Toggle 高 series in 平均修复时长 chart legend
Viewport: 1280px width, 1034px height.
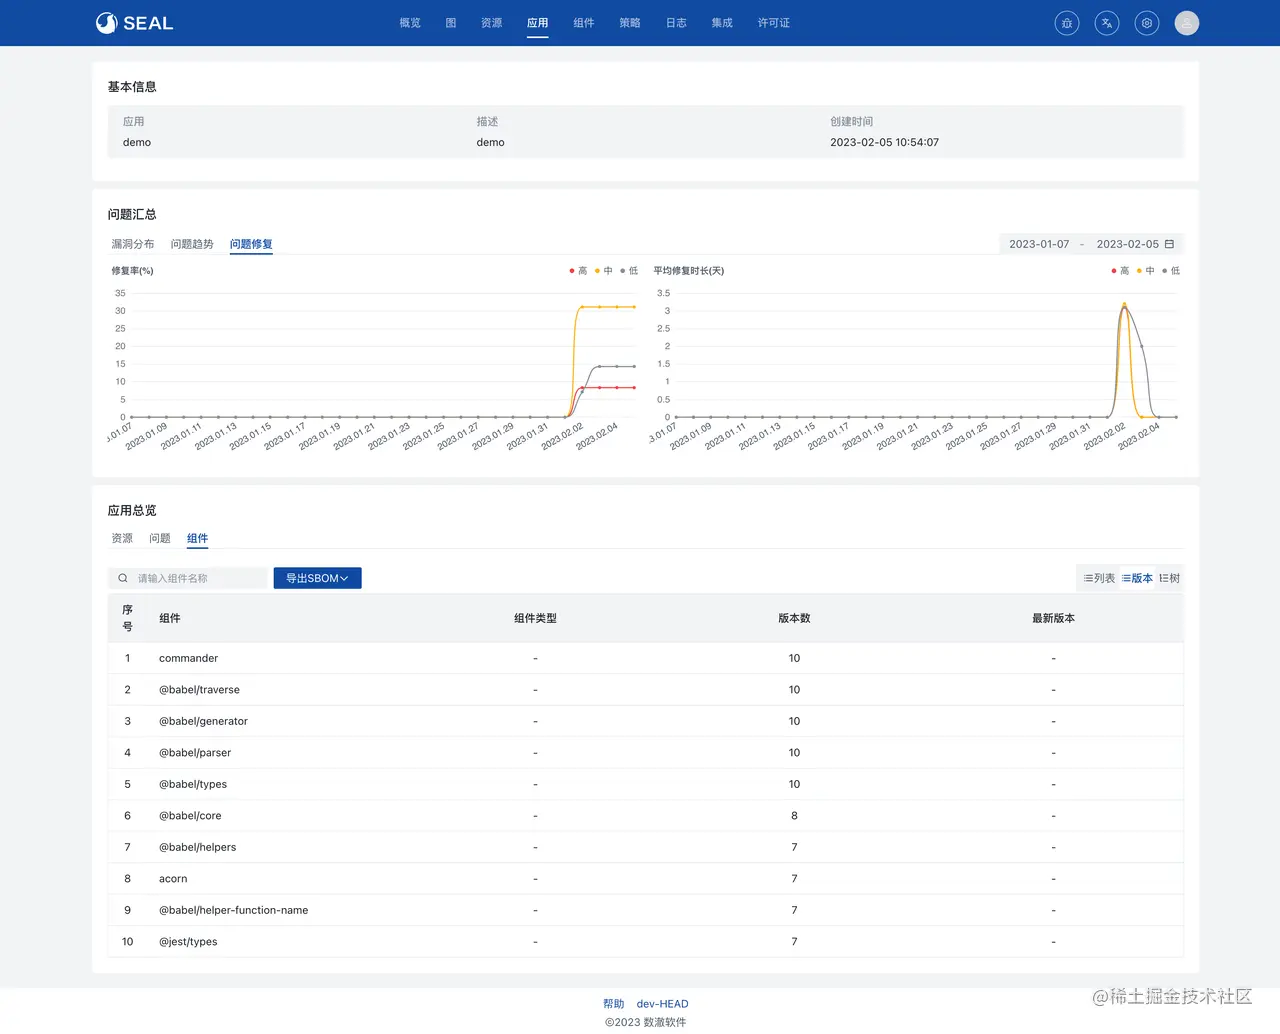click(x=1120, y=271)
